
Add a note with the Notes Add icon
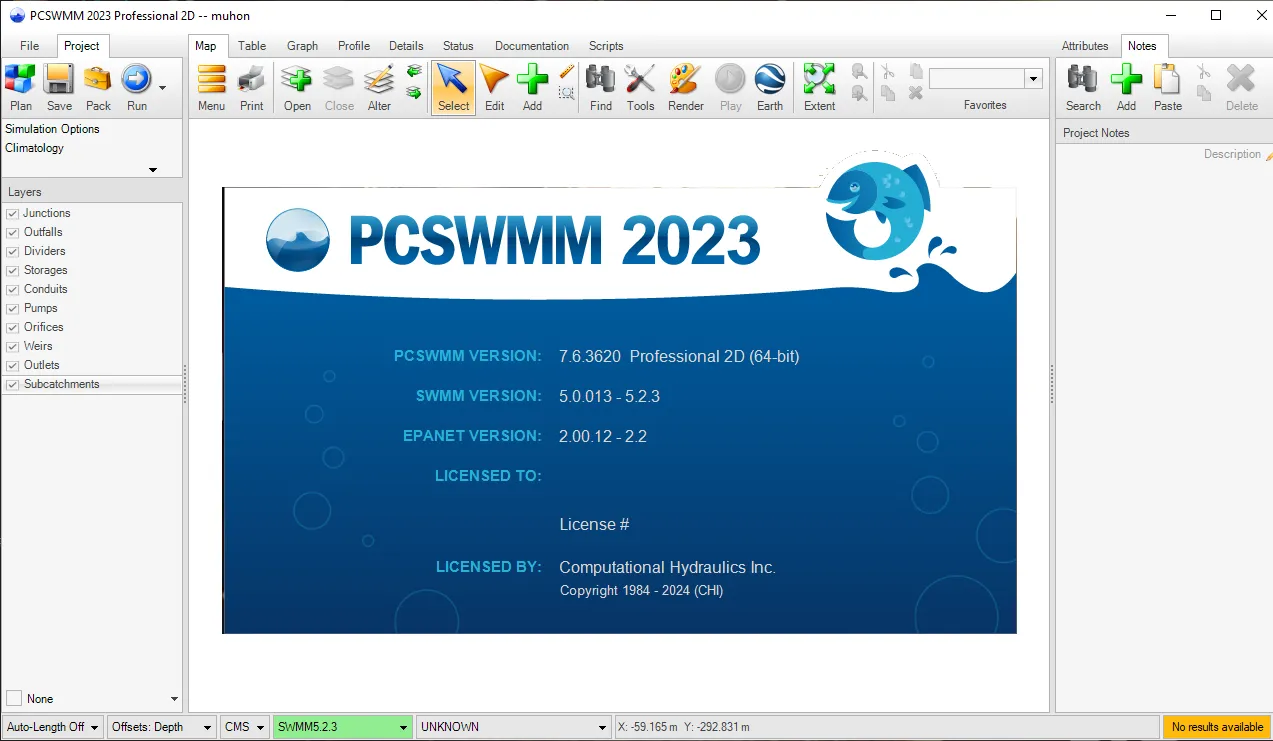1126,88
